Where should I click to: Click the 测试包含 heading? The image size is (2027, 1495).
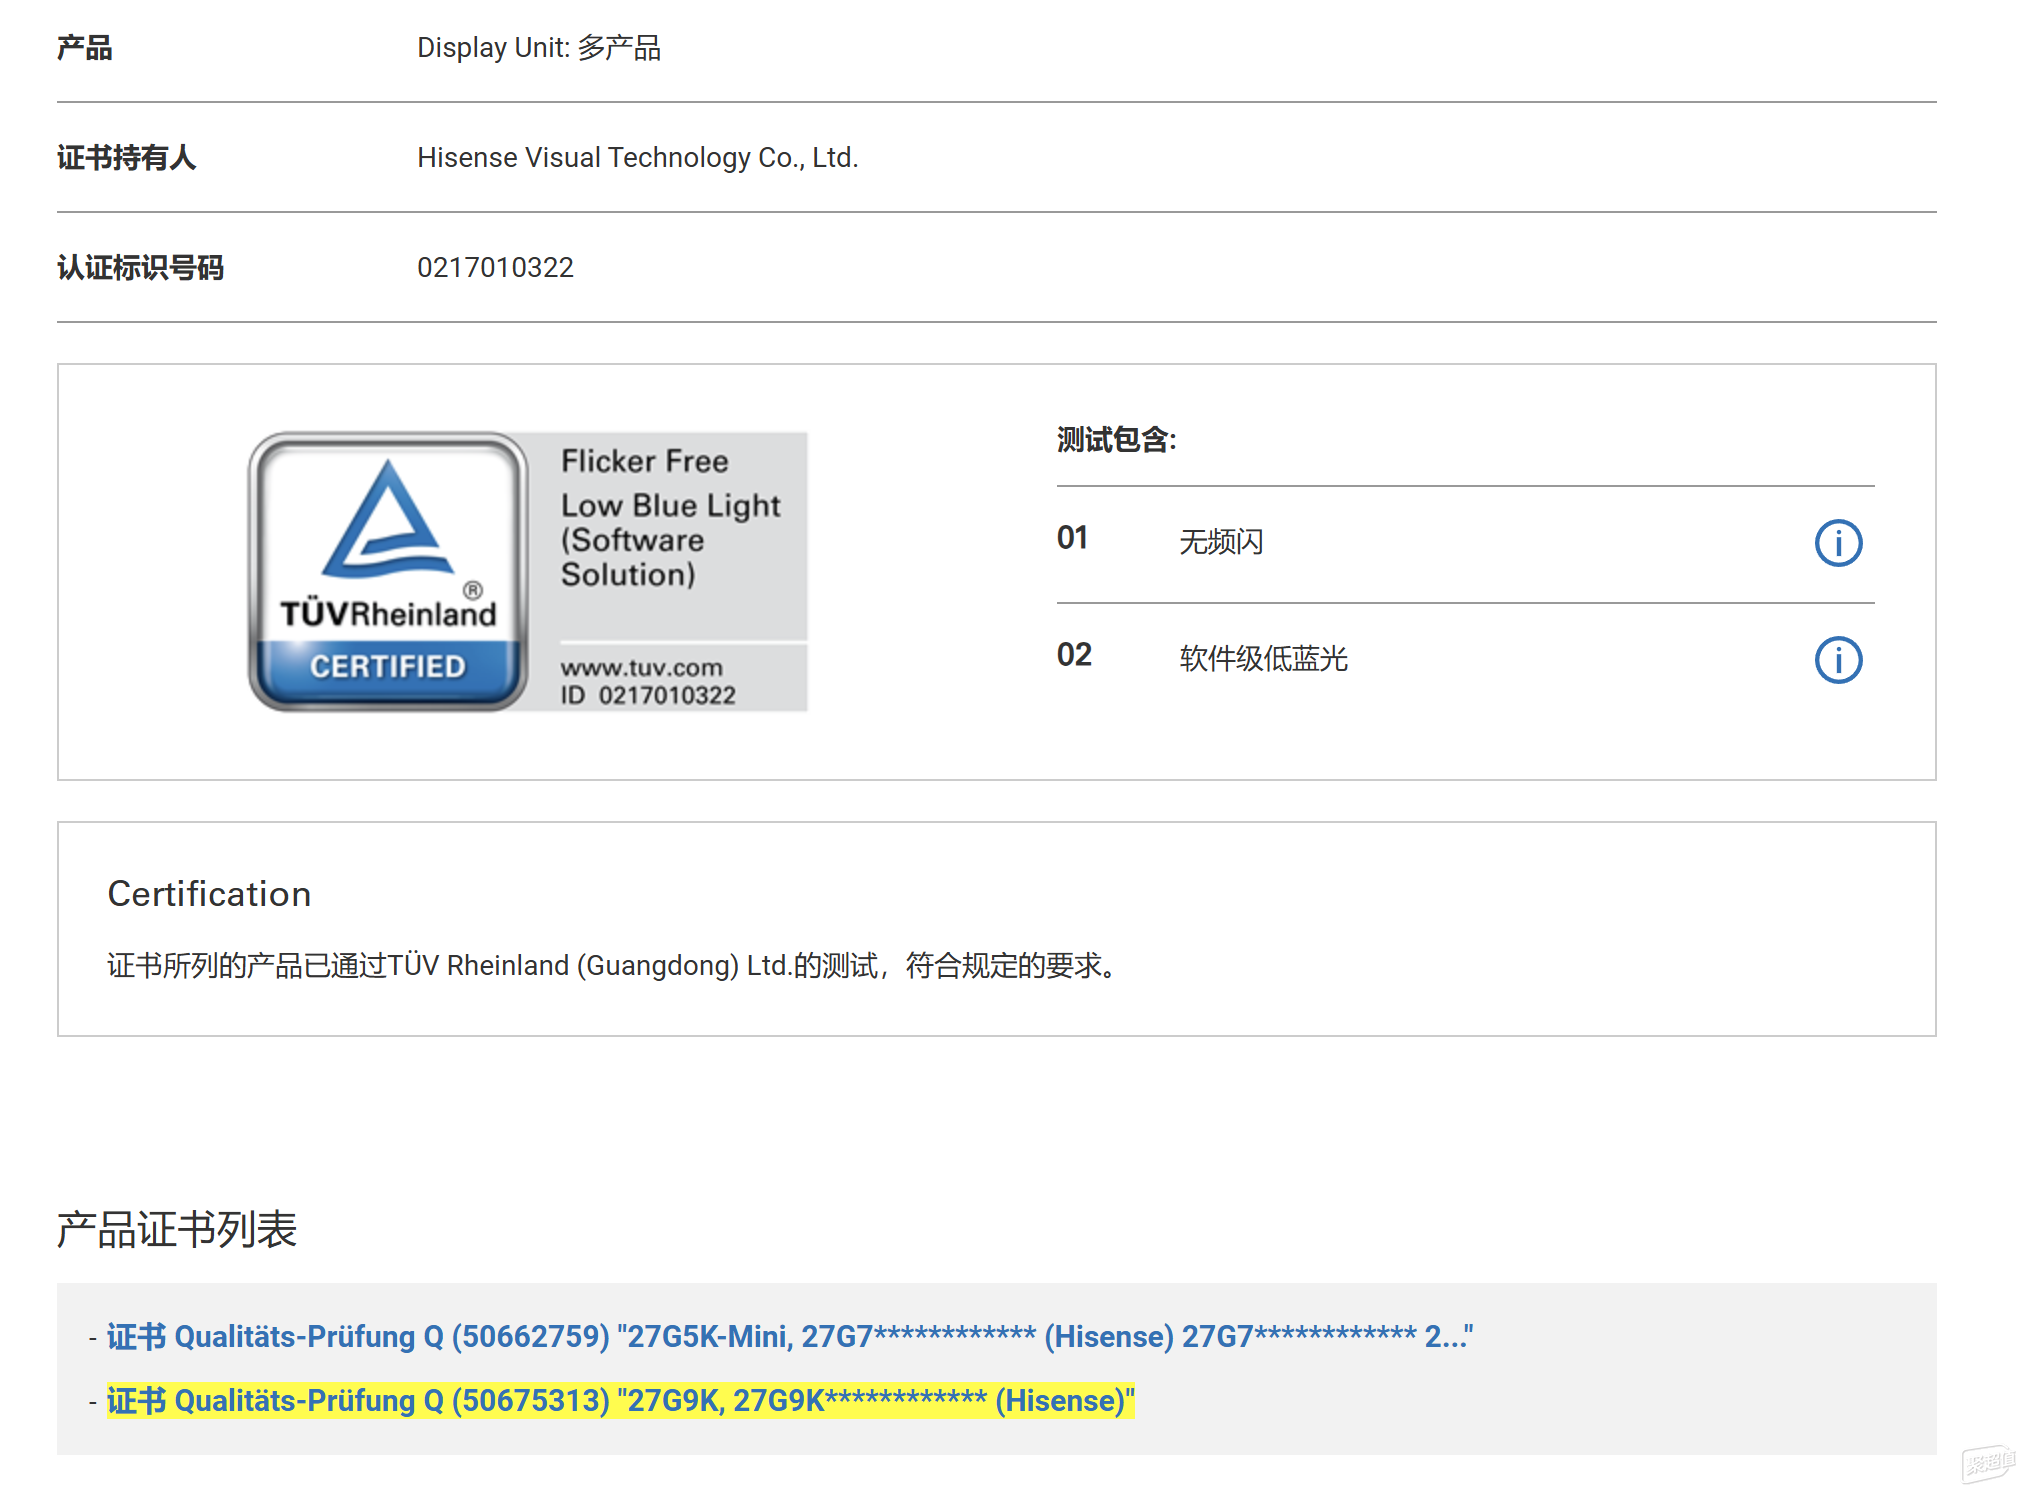[x=1116, y=439]
